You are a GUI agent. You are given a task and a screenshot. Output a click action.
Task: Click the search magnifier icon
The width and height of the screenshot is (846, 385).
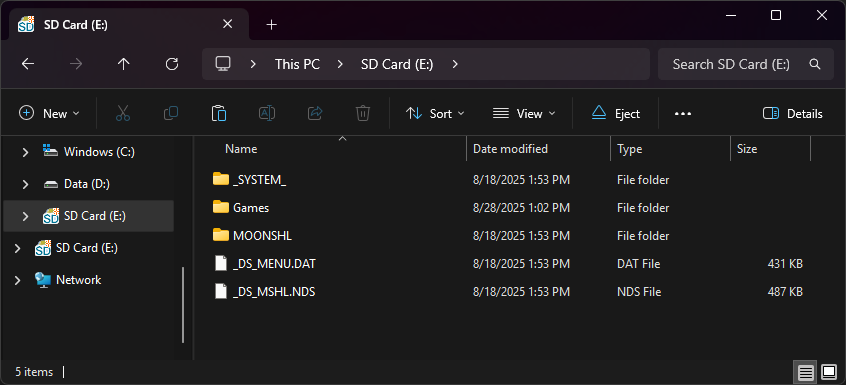(x=815, y=64)
